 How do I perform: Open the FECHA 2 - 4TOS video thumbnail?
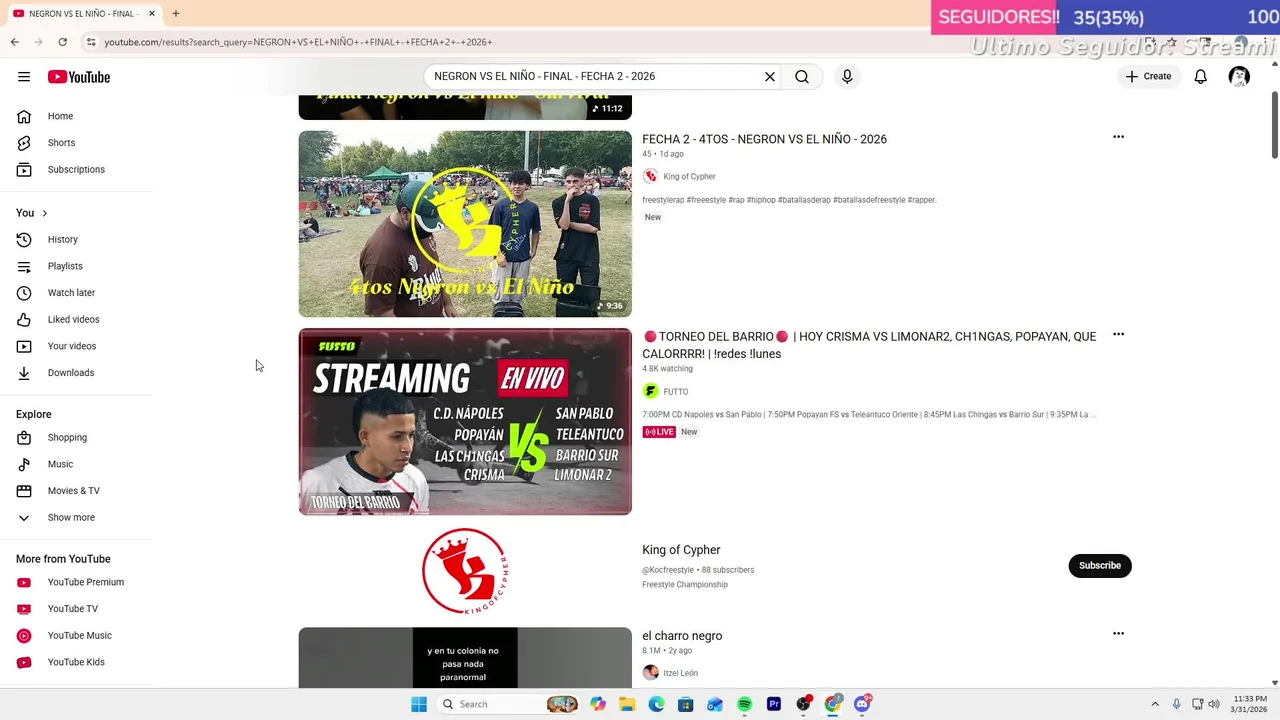click(x=465, y=224)
